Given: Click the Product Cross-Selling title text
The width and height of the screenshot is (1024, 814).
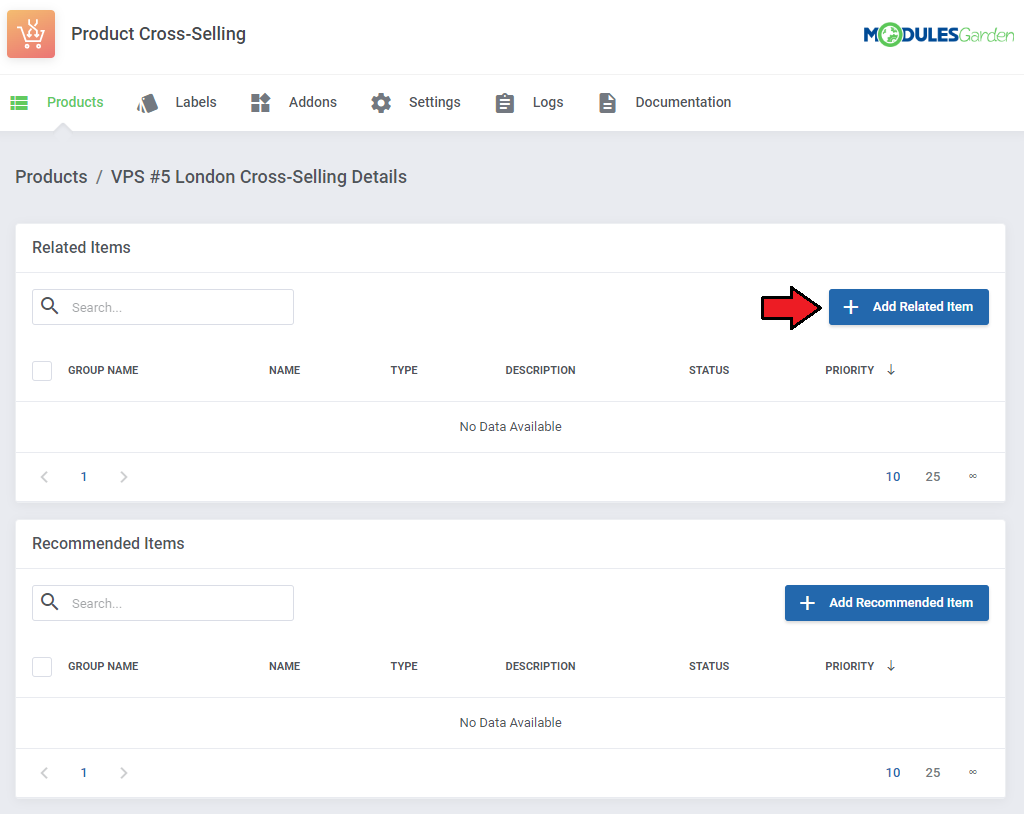Looking at the screenshot, I should (159, 34).
